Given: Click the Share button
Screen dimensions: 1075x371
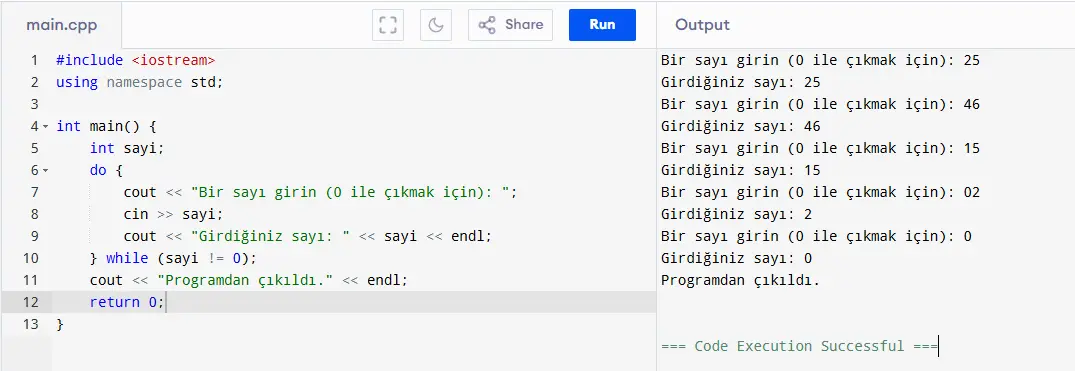Looking at the screenshot, I should pos(511,25).
